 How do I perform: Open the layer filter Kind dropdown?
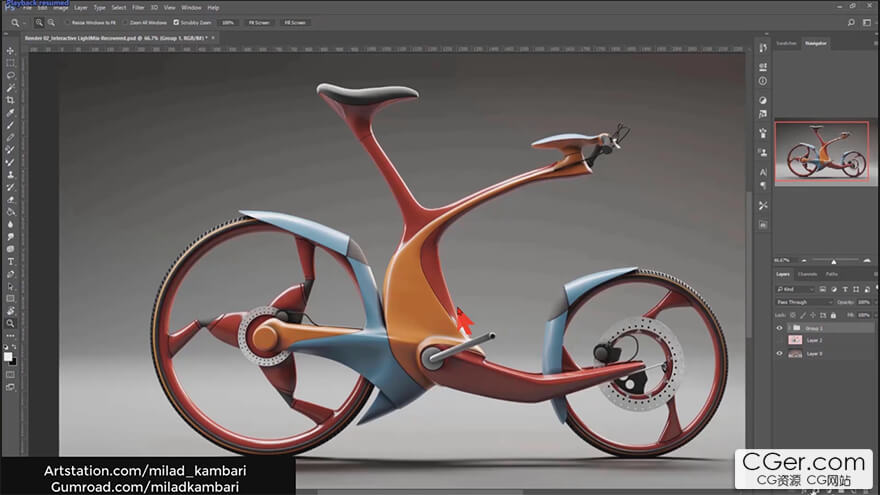(x=796, y=289)
